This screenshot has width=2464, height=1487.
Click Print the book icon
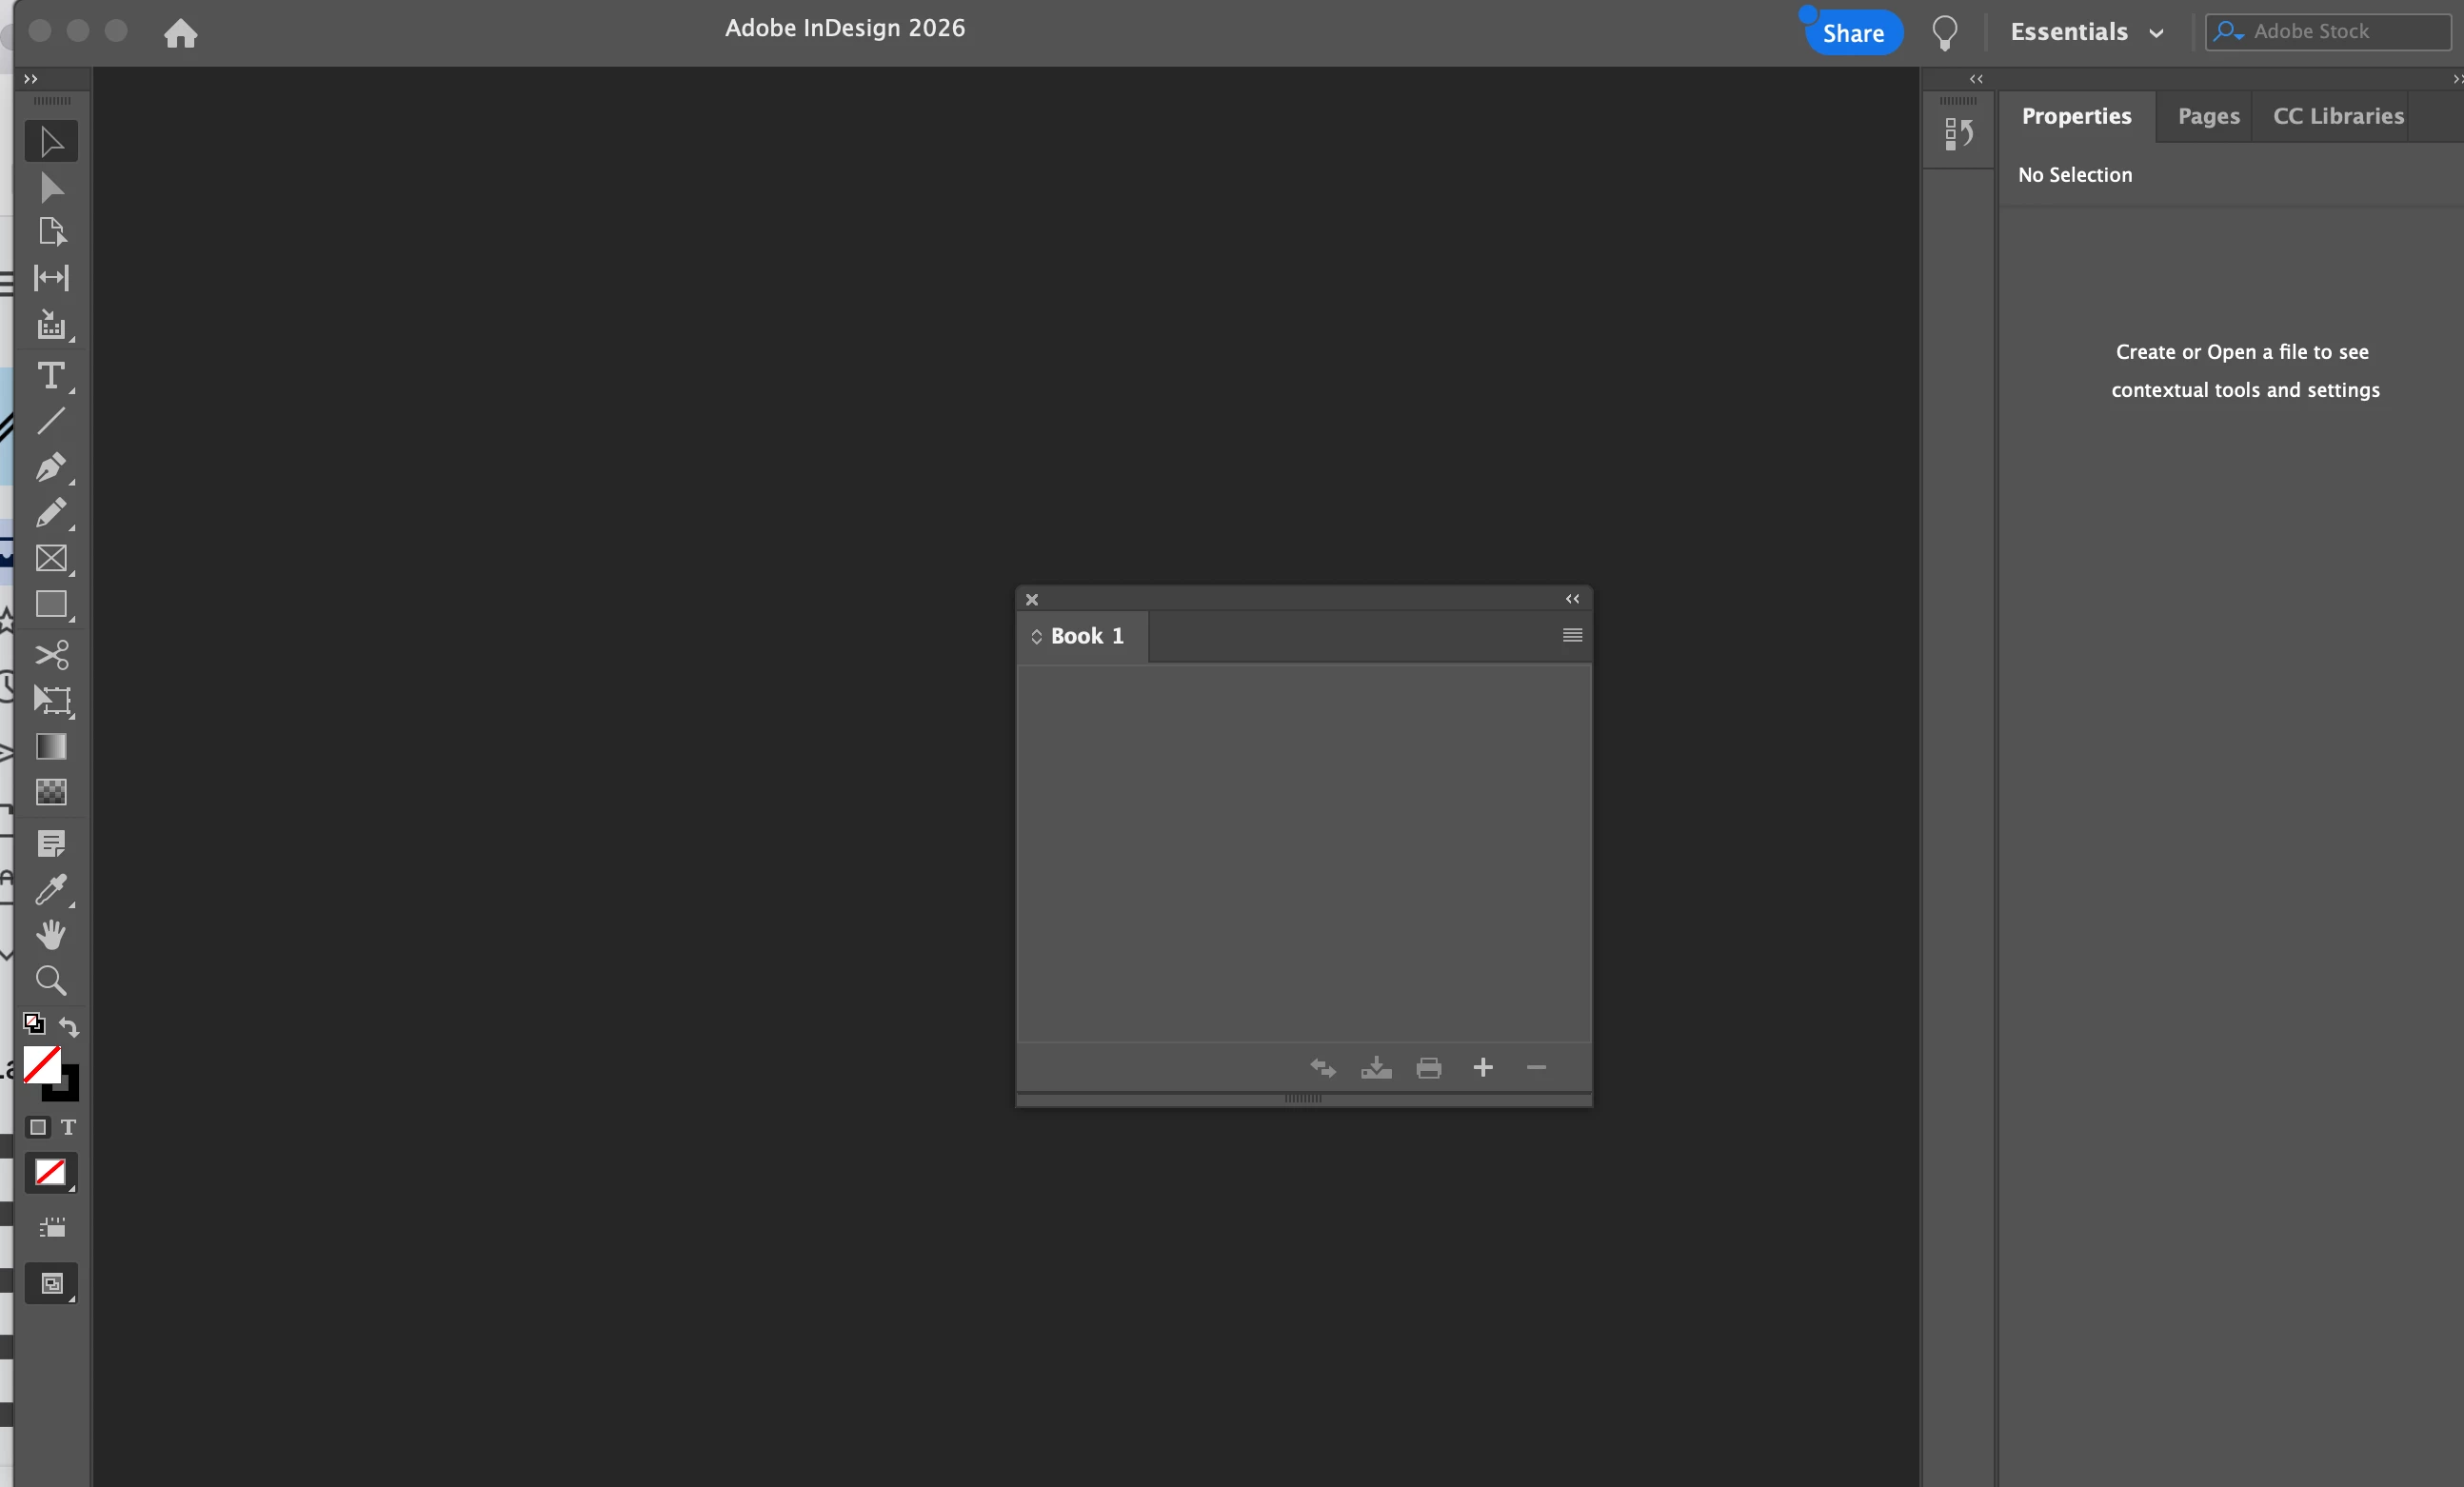(x=1428, y=1067)
